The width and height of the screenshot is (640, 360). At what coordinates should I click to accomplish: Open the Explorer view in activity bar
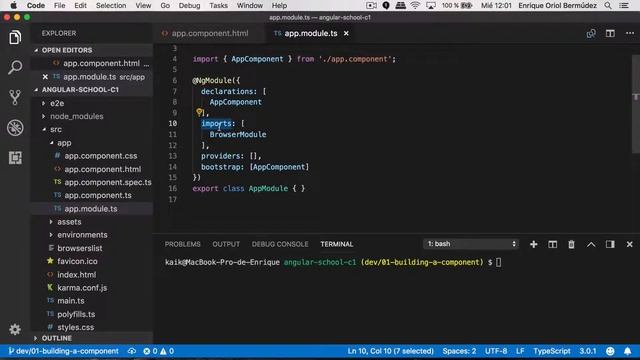15,38
